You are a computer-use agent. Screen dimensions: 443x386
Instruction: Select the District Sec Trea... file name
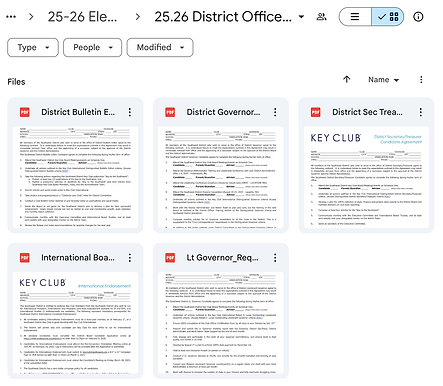point(367,112)
